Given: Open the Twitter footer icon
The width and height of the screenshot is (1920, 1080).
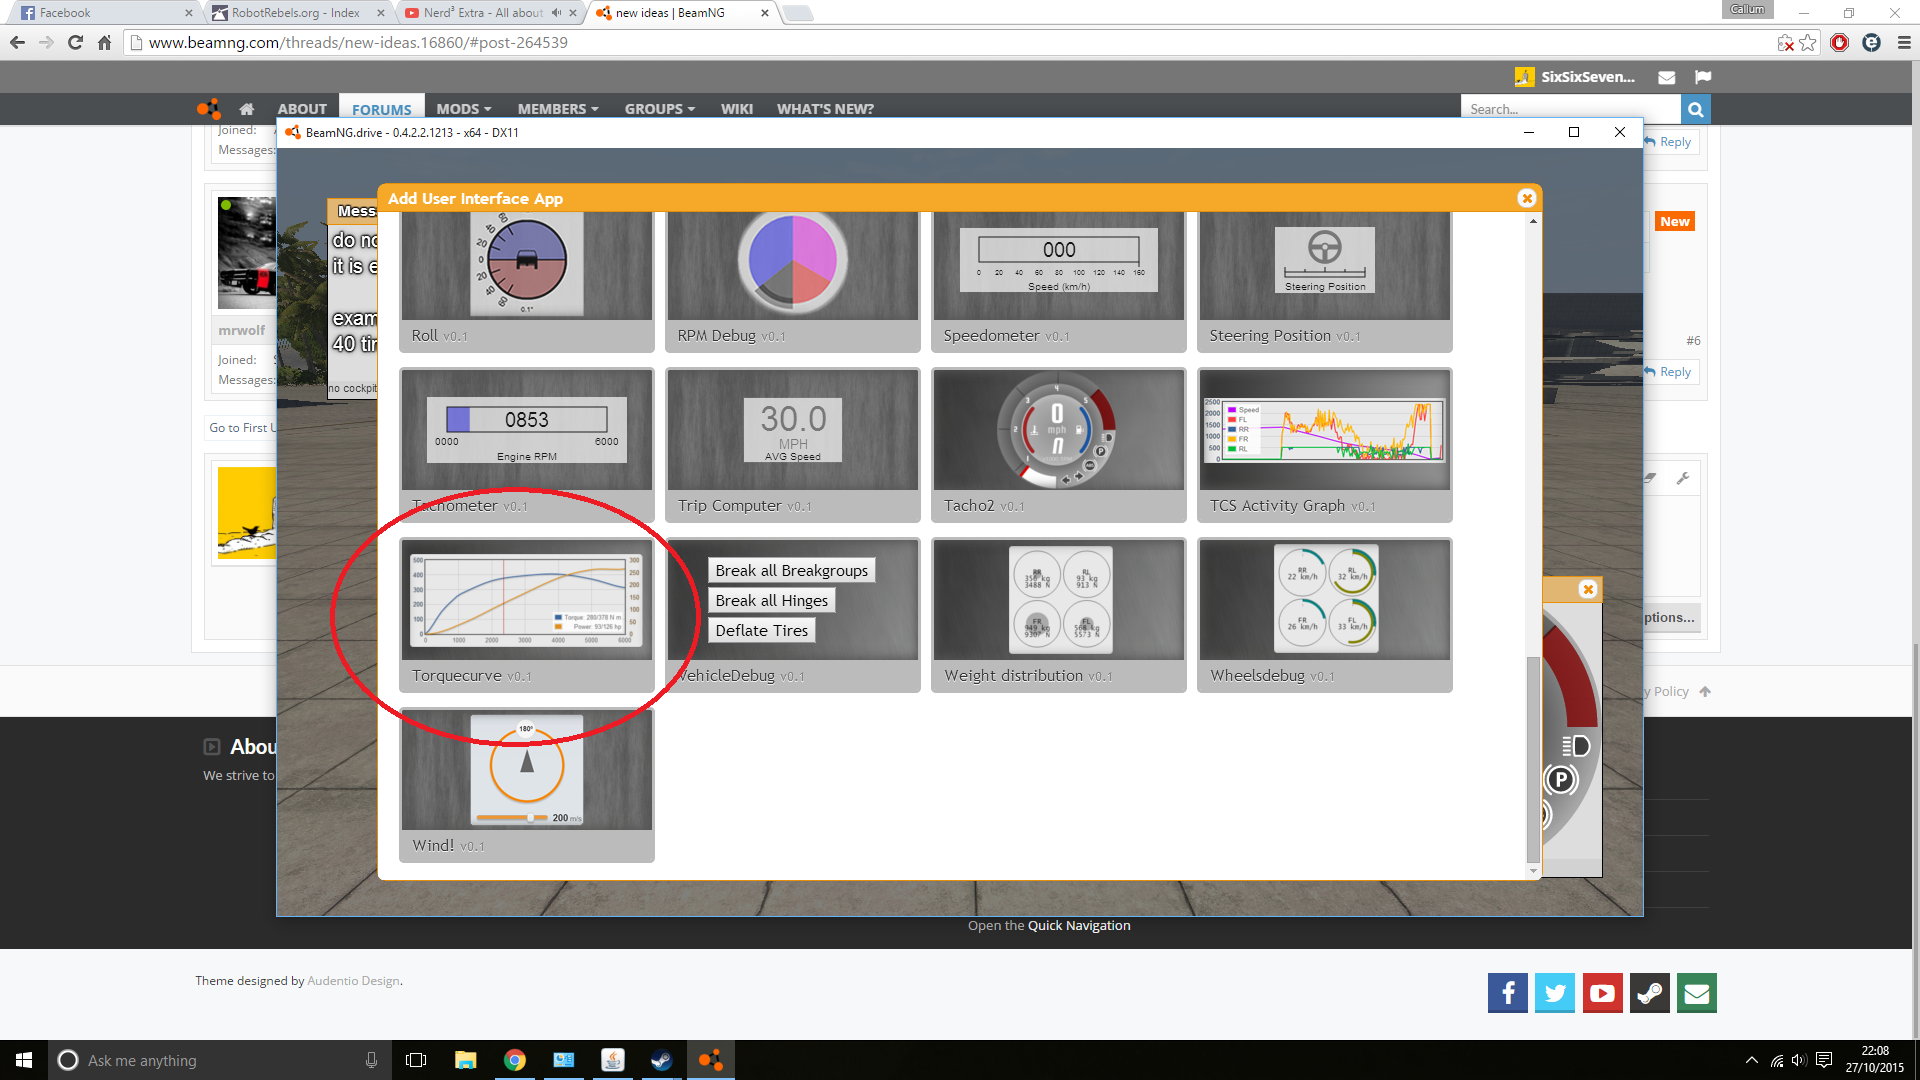Looking at the screenshot, I should (x=1555, y=993).
